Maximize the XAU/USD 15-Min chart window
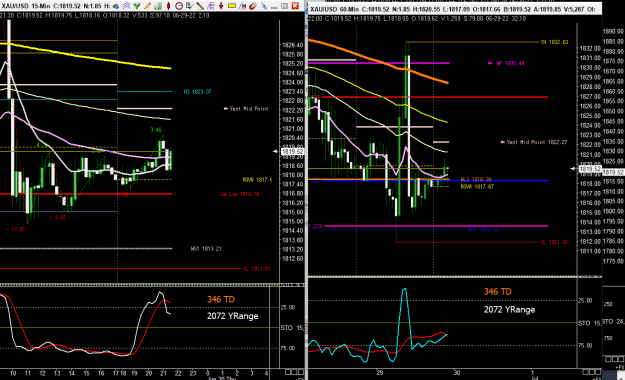This screenshot has height=380, width=625. click(284, 6)
